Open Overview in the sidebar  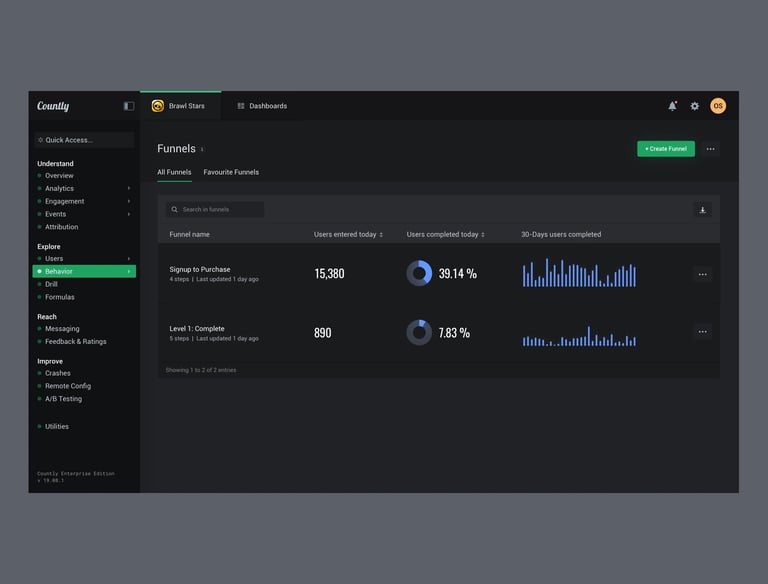point(59,175)
